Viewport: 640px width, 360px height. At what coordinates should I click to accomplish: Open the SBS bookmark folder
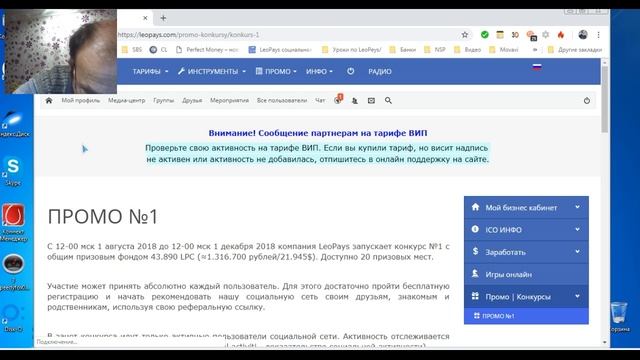(x=132, y=50)
